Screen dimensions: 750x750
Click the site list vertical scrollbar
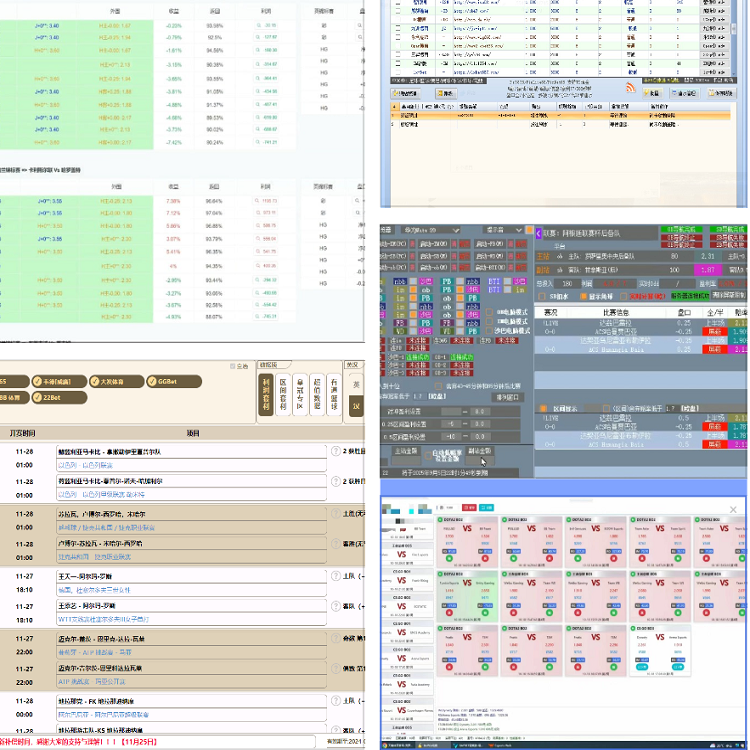[734, 36]
